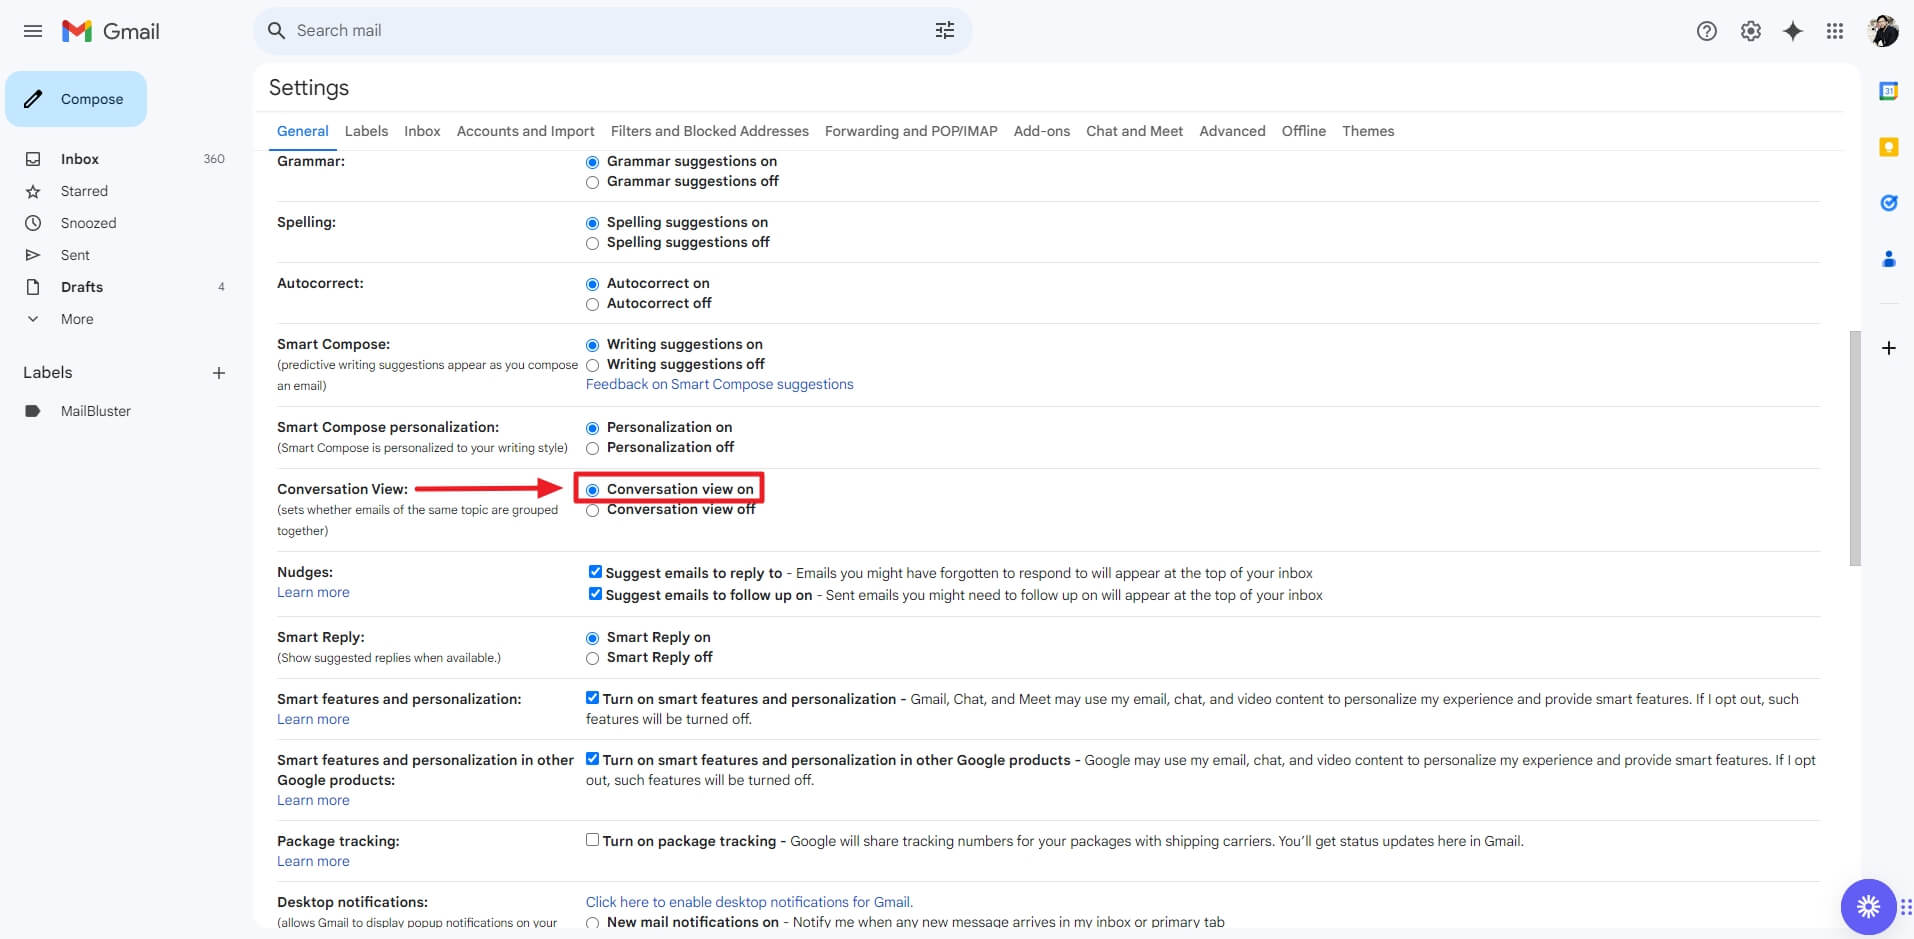Viewport: 1914px width, 939px height.
Task: Create a new label with the plus icon
Action: click(x=219, y=372)
